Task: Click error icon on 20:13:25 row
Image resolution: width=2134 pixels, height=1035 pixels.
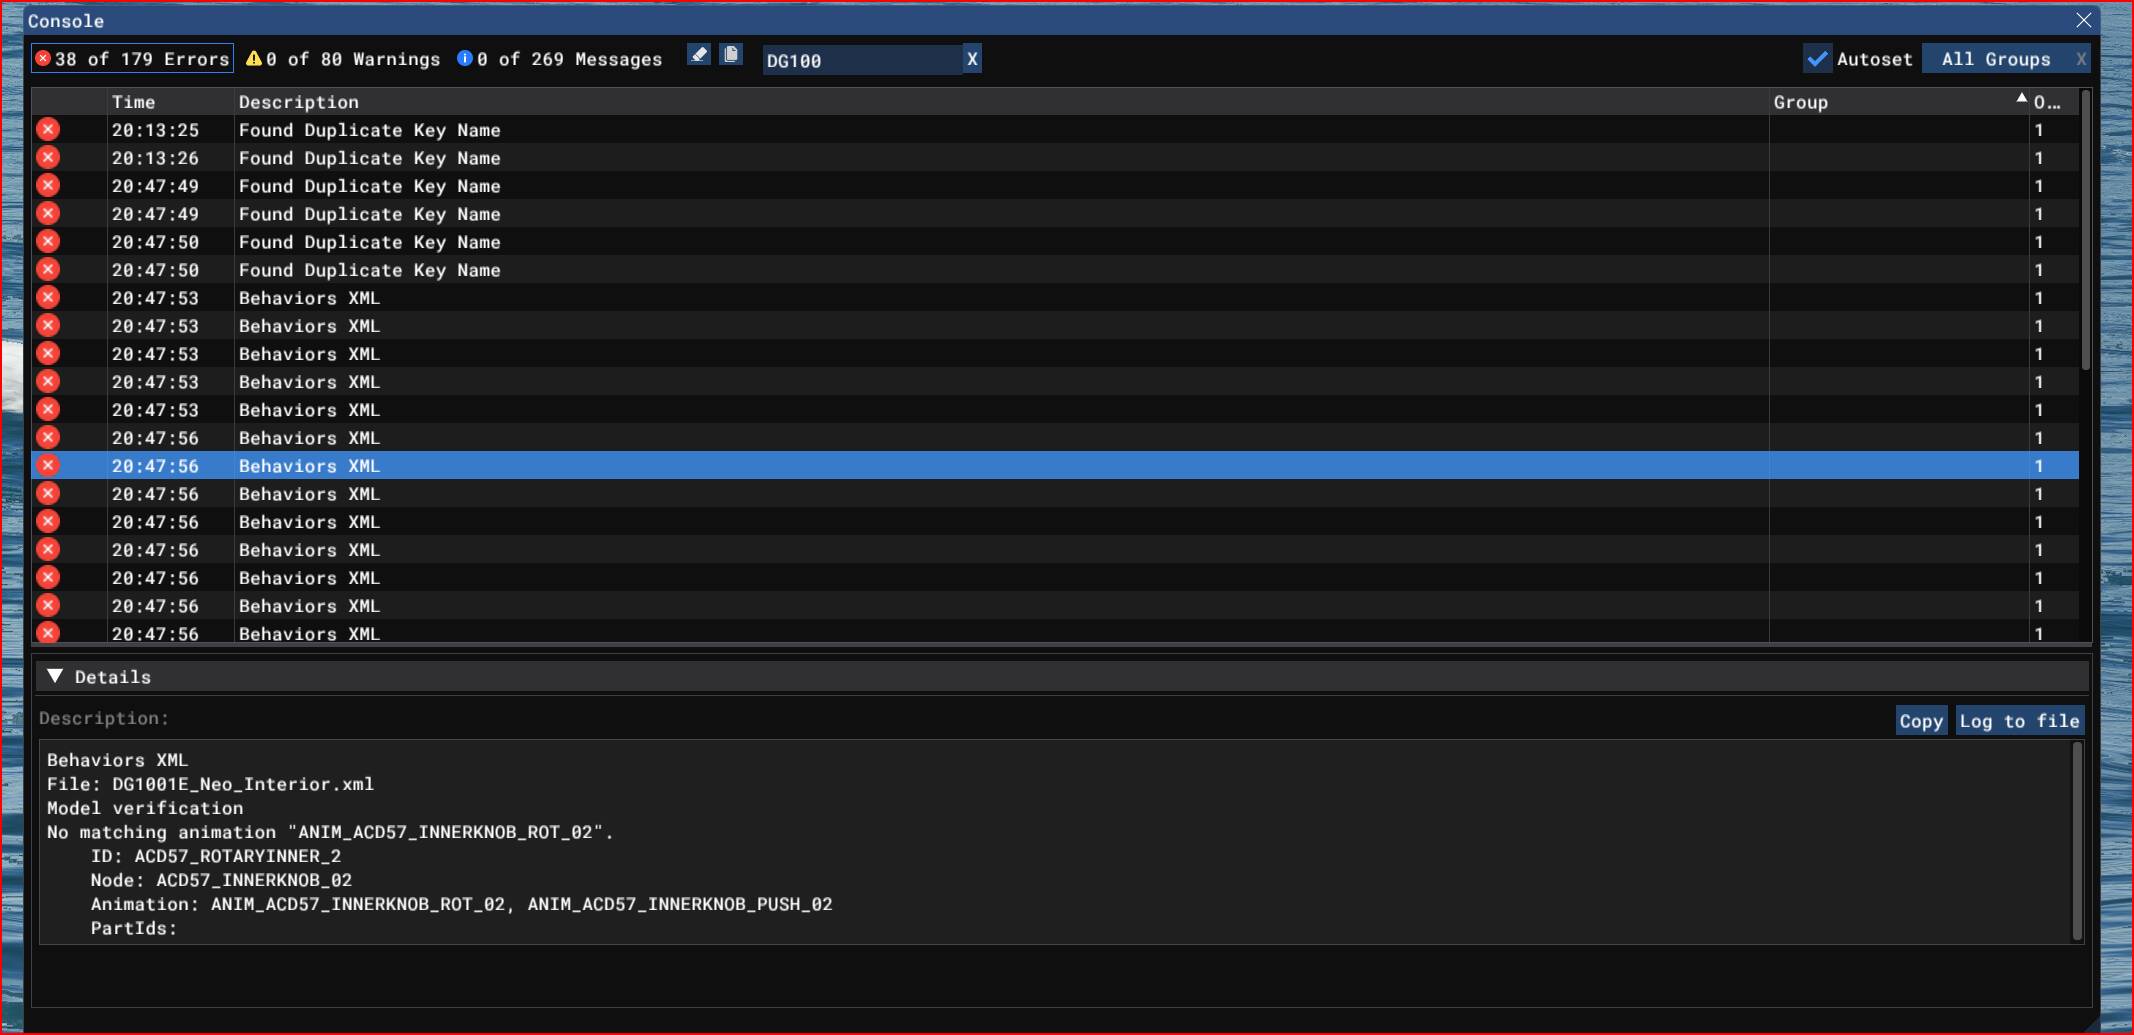Action: coord(48,130)
